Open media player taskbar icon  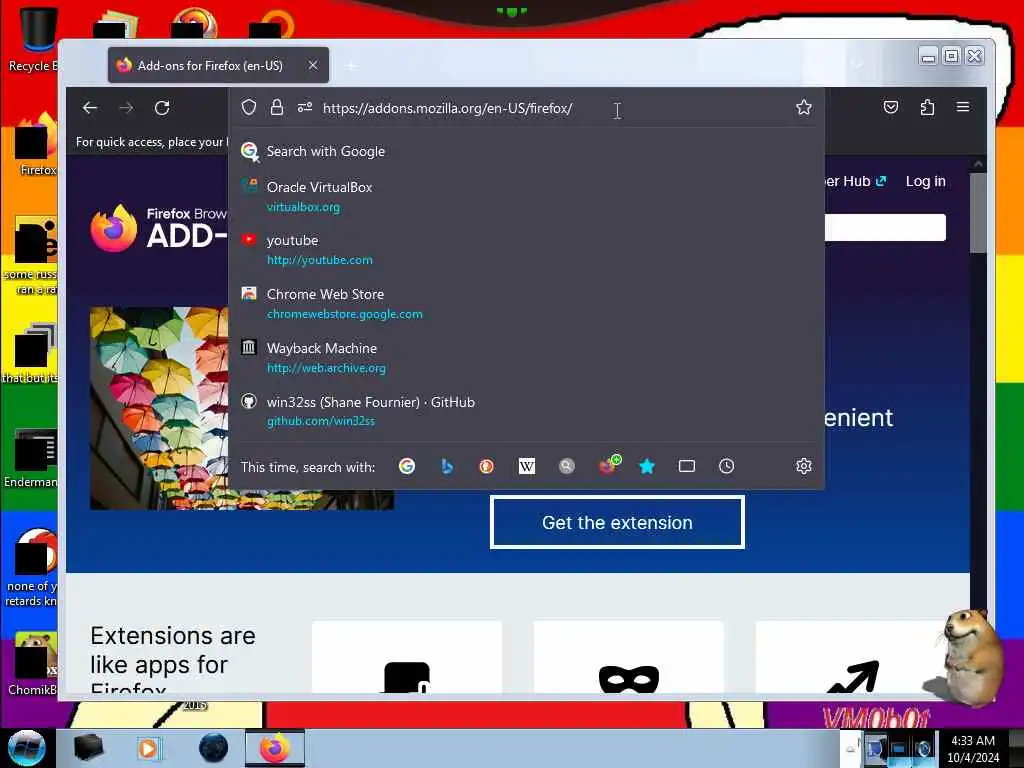pyautogui.click(x=148, y=748)
